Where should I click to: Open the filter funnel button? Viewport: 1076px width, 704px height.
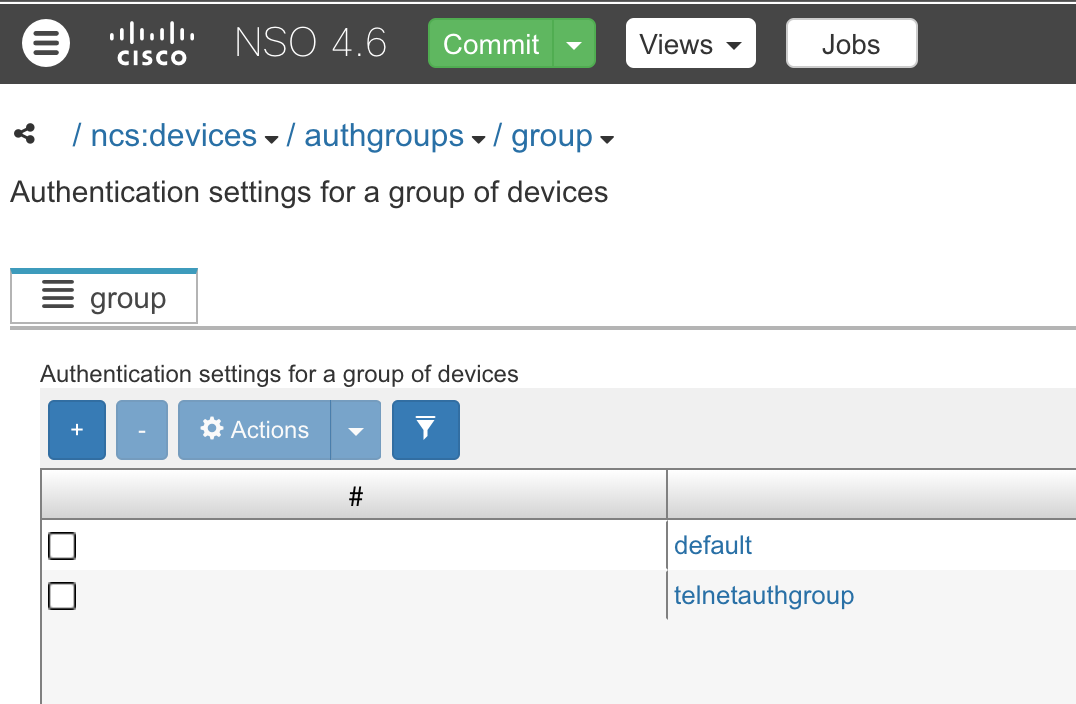[x=426, y=430]
